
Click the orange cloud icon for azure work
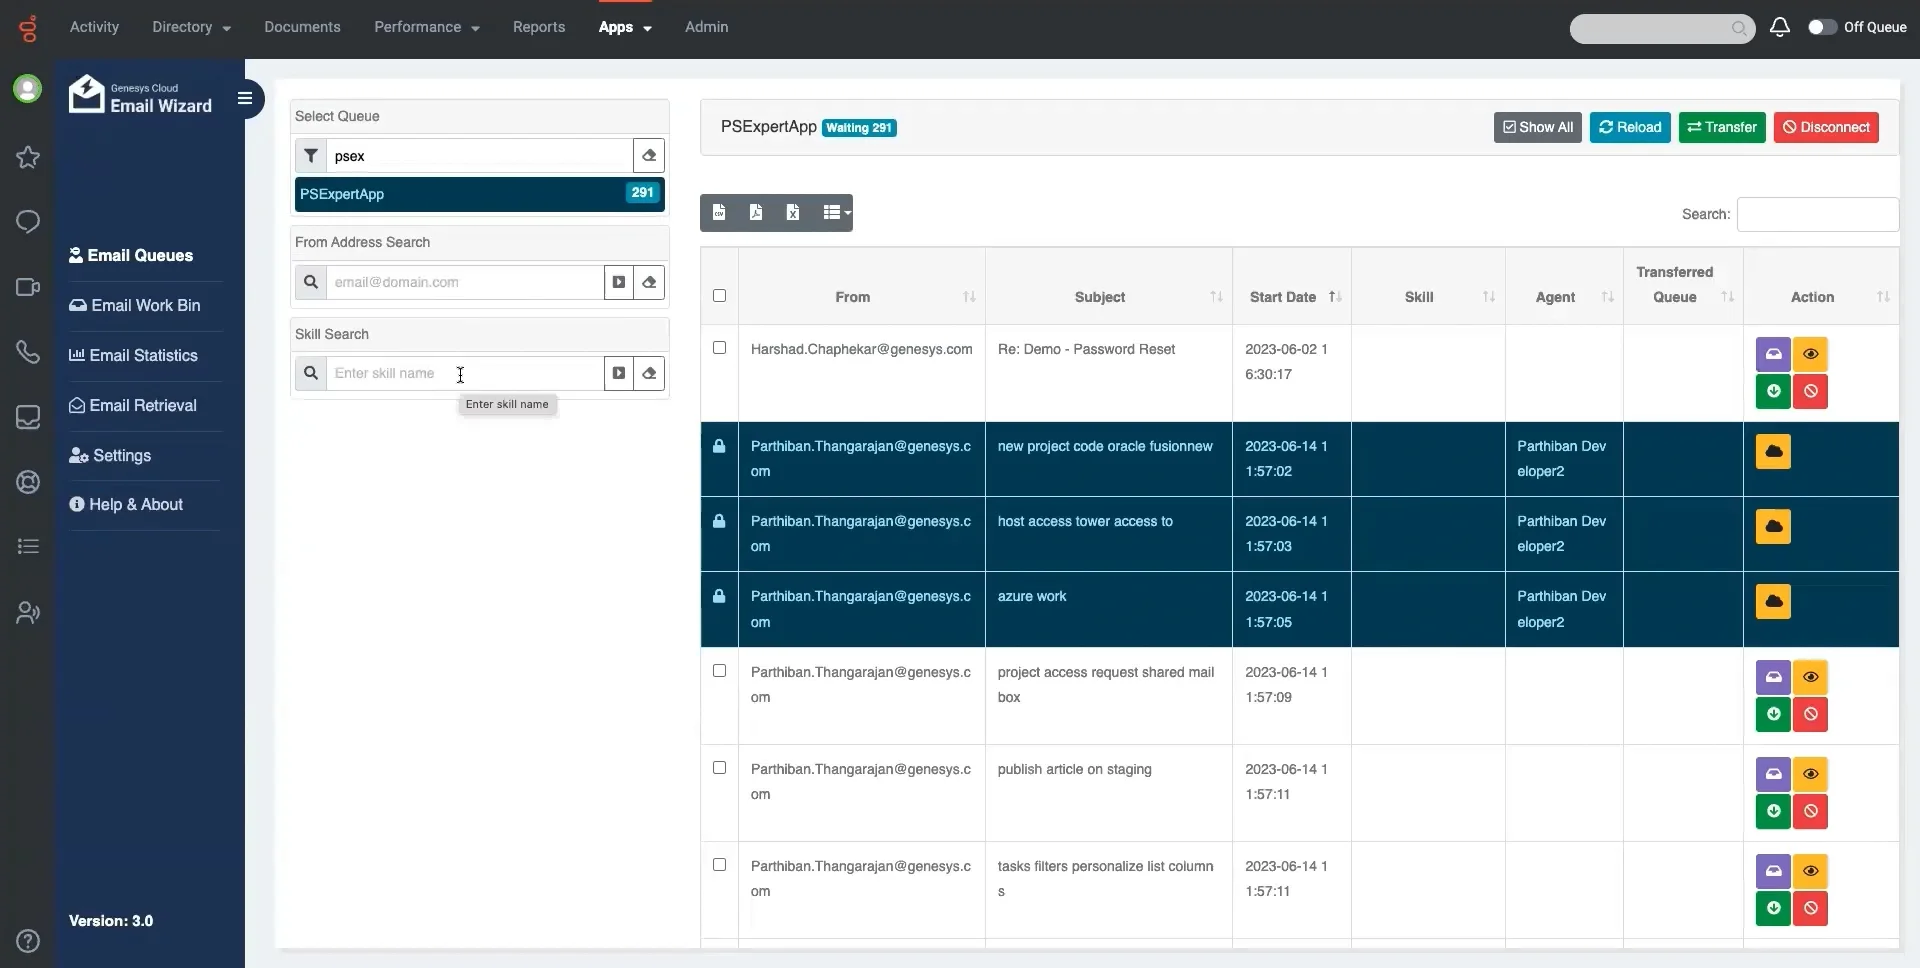click(x=1773, y=602)
